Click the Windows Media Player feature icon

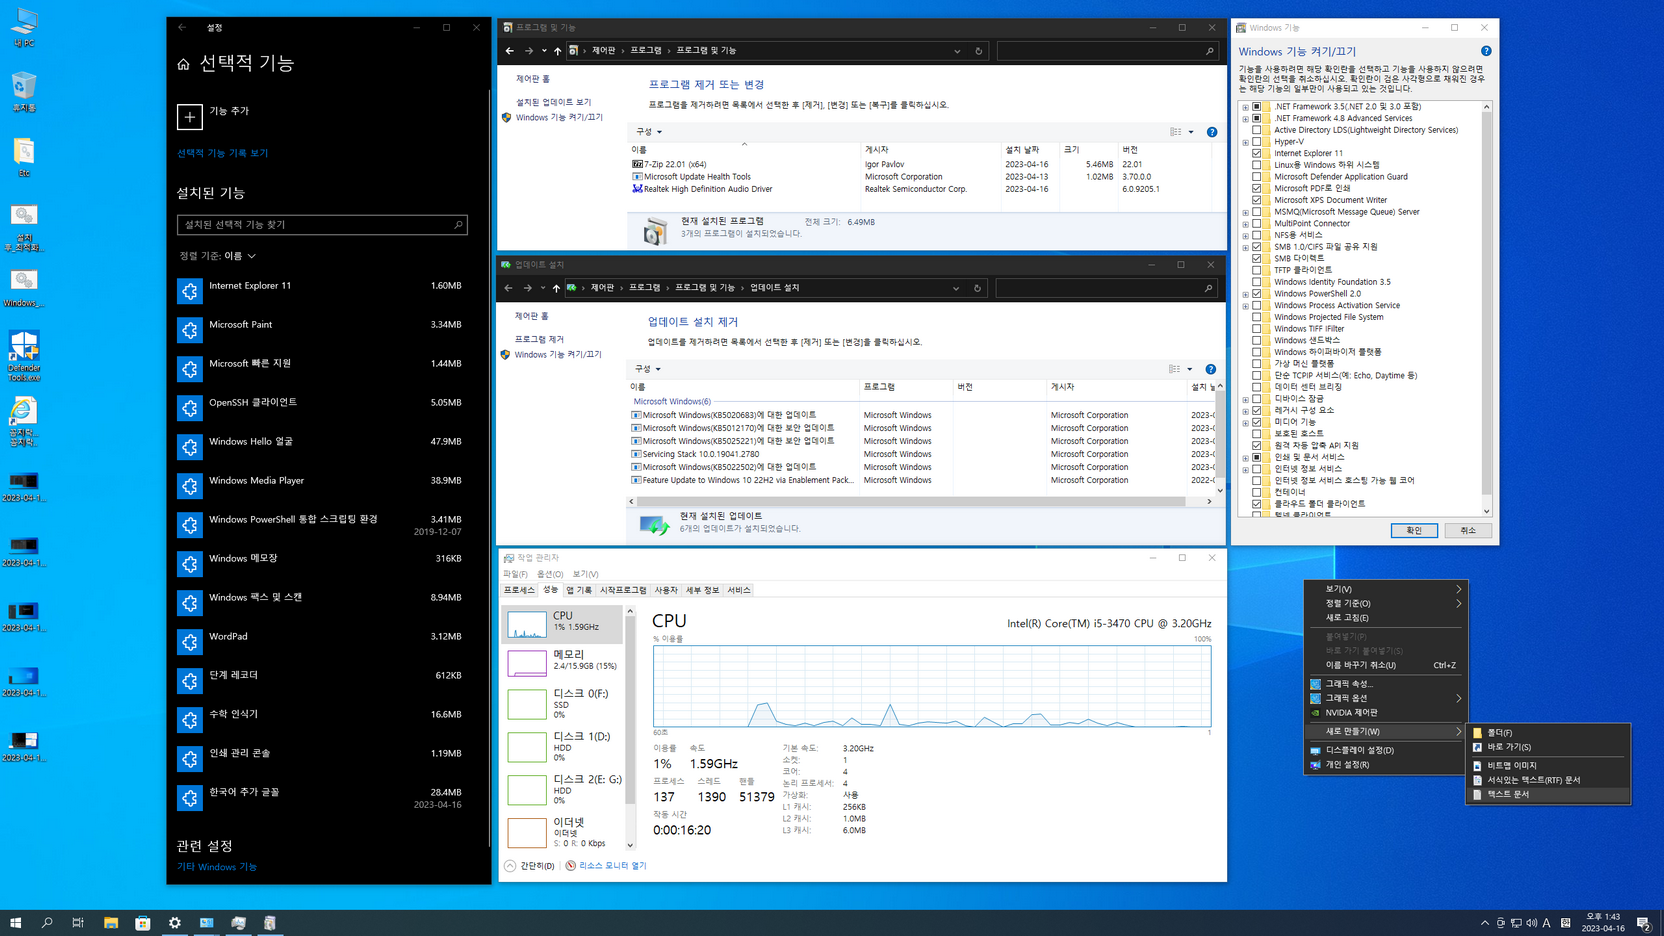(x=190, y=486)
